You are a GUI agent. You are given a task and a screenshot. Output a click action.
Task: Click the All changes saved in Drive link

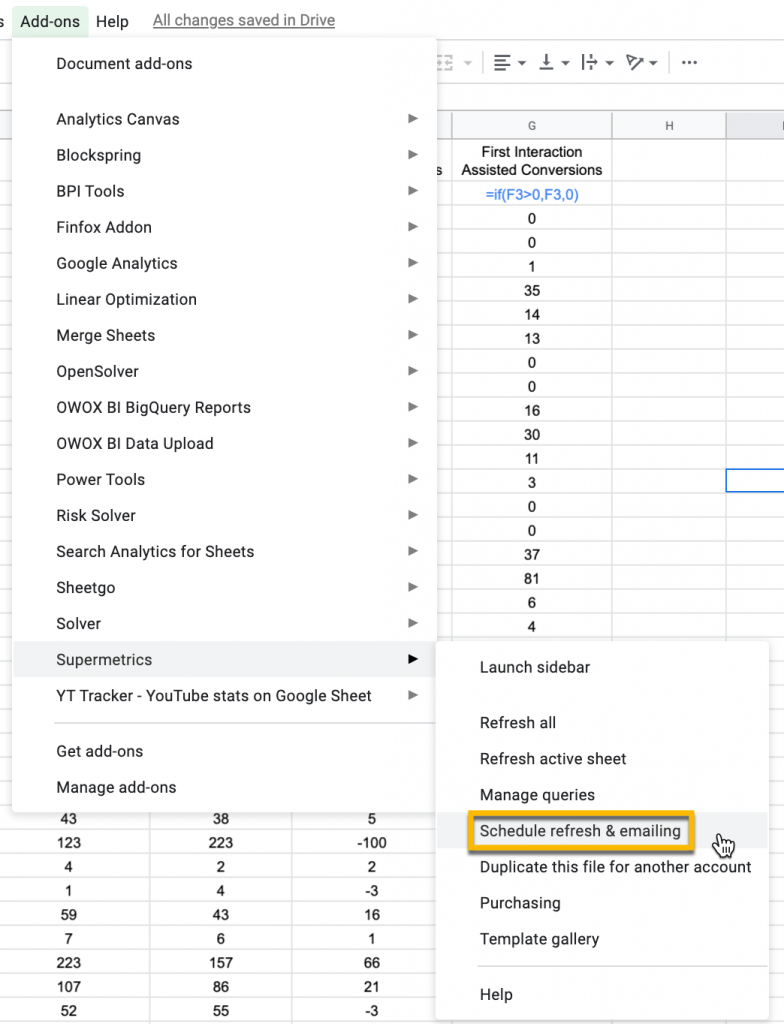[x=243, y=20]
